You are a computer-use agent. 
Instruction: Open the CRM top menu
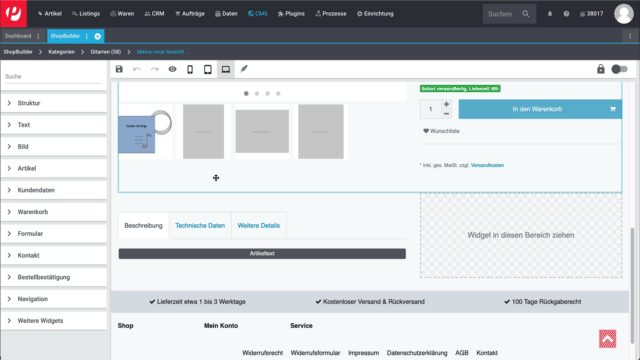point(154,14)
